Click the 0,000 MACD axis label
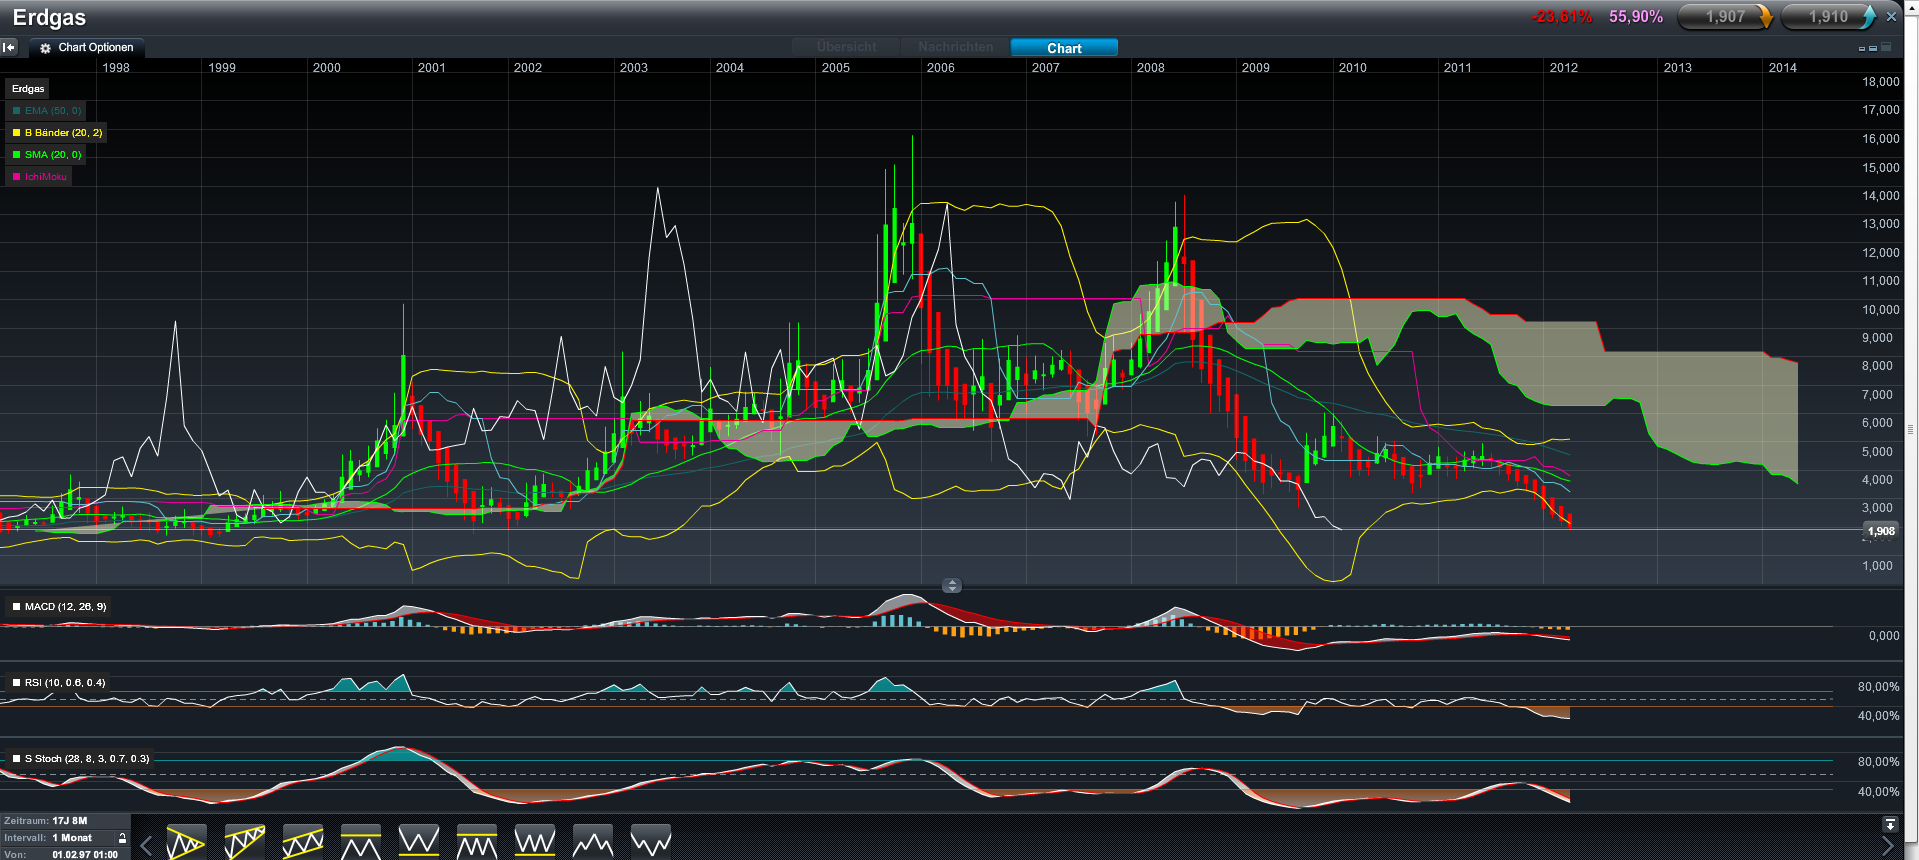 point(1884,636)
